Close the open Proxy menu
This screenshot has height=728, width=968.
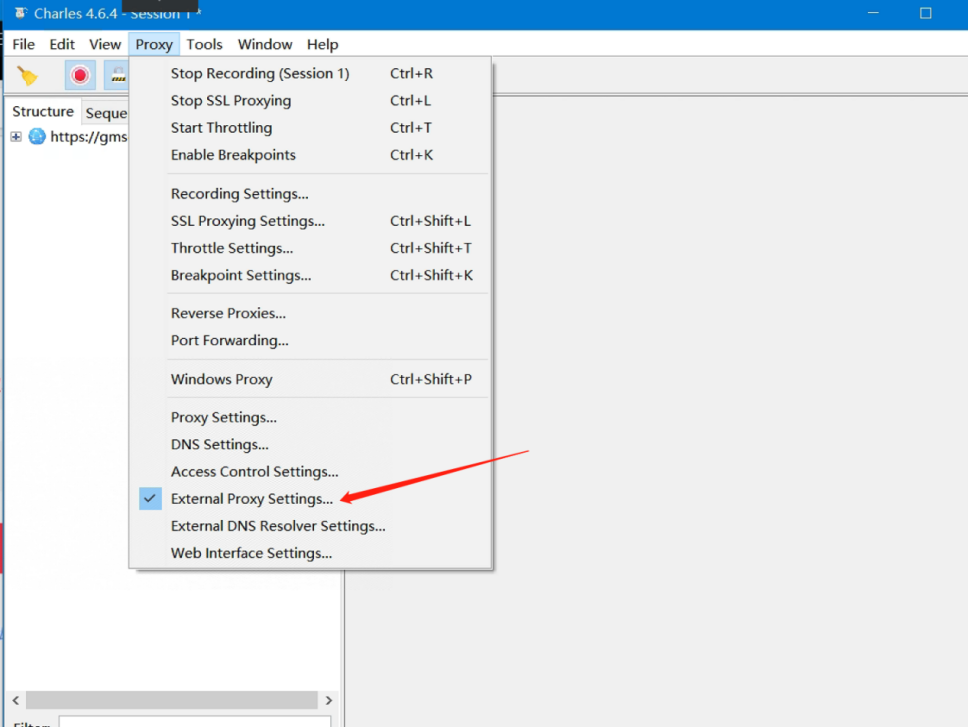pos(154,44)
